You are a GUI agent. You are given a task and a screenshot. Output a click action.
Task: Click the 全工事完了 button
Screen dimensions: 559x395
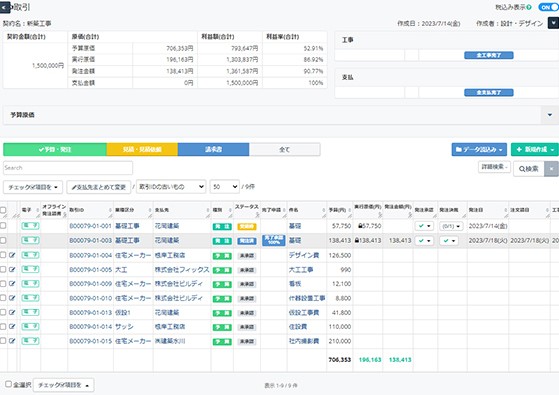tap(489, 55)
